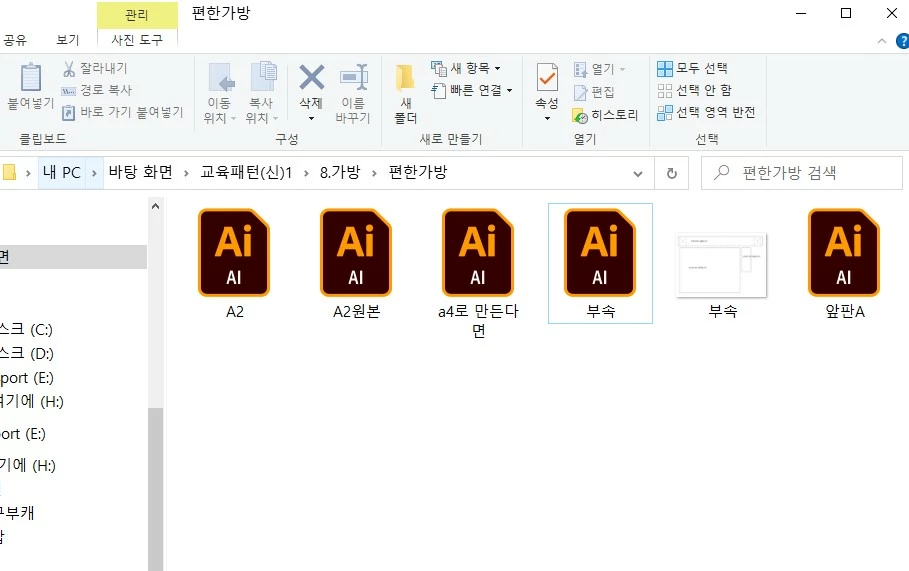
Task: Click the Edit (편집) ribbon button
Action: [x=594, y=92]
